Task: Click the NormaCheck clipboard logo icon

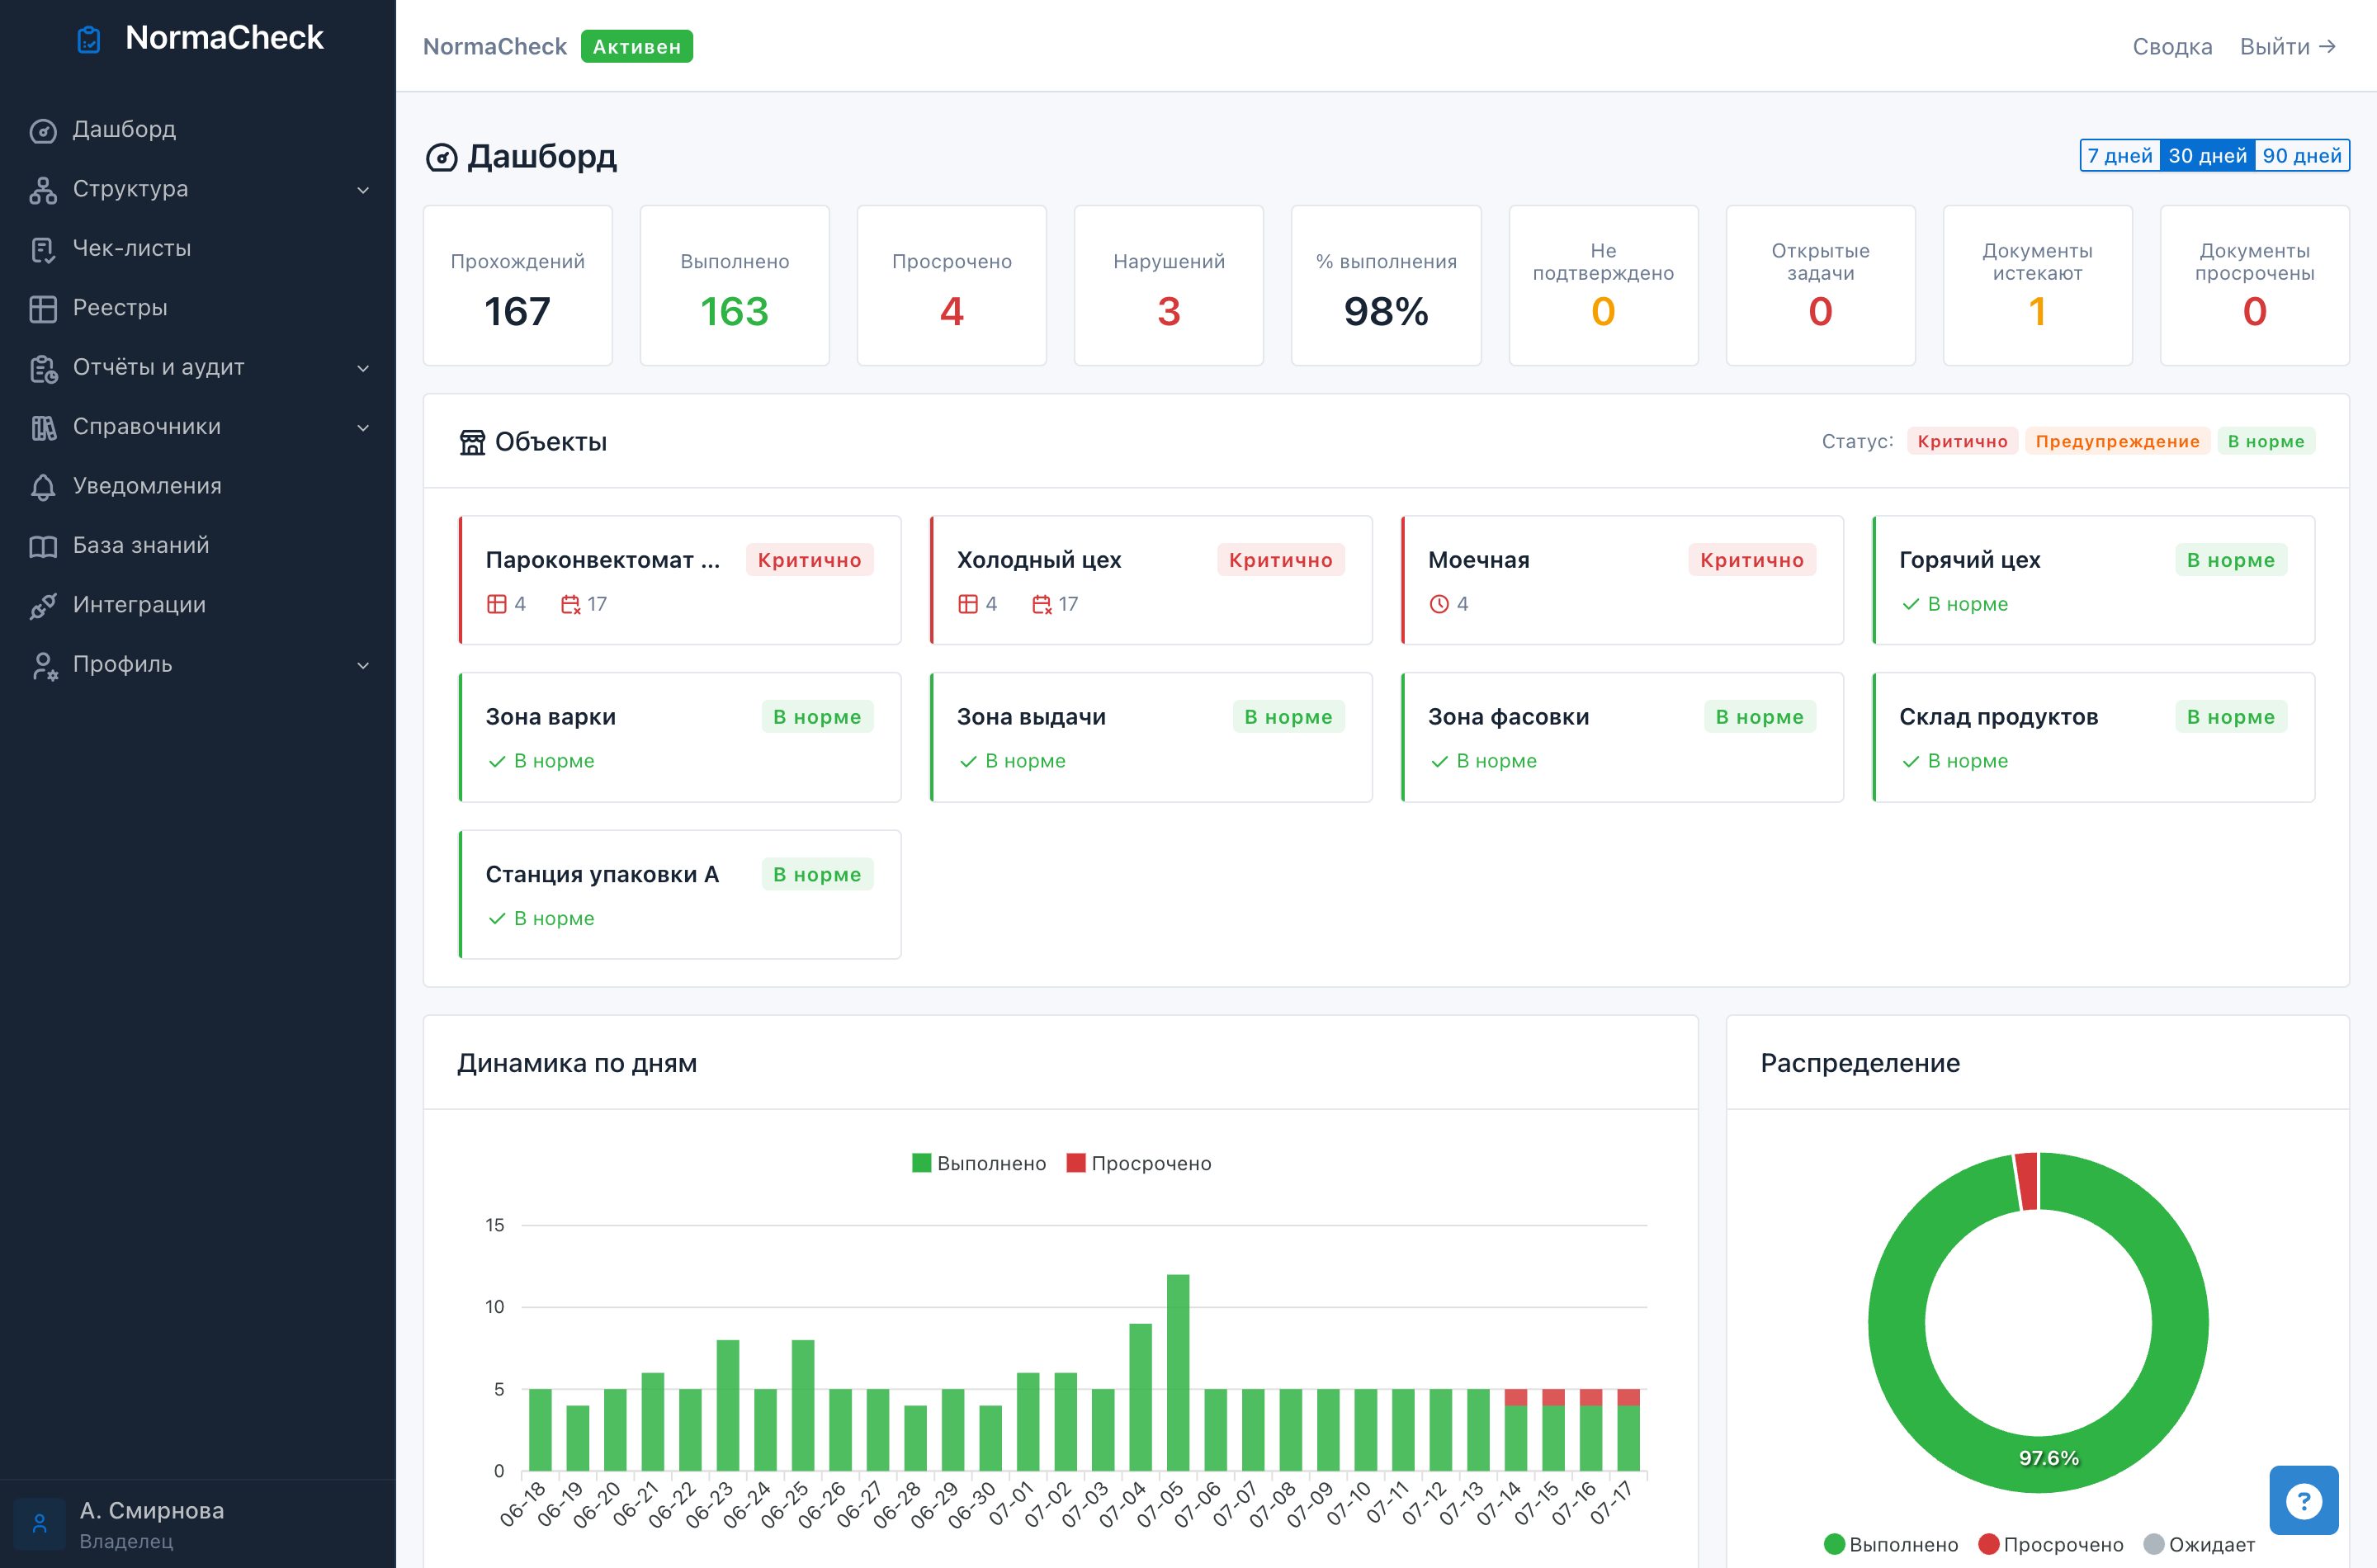Action: (89, 40)
